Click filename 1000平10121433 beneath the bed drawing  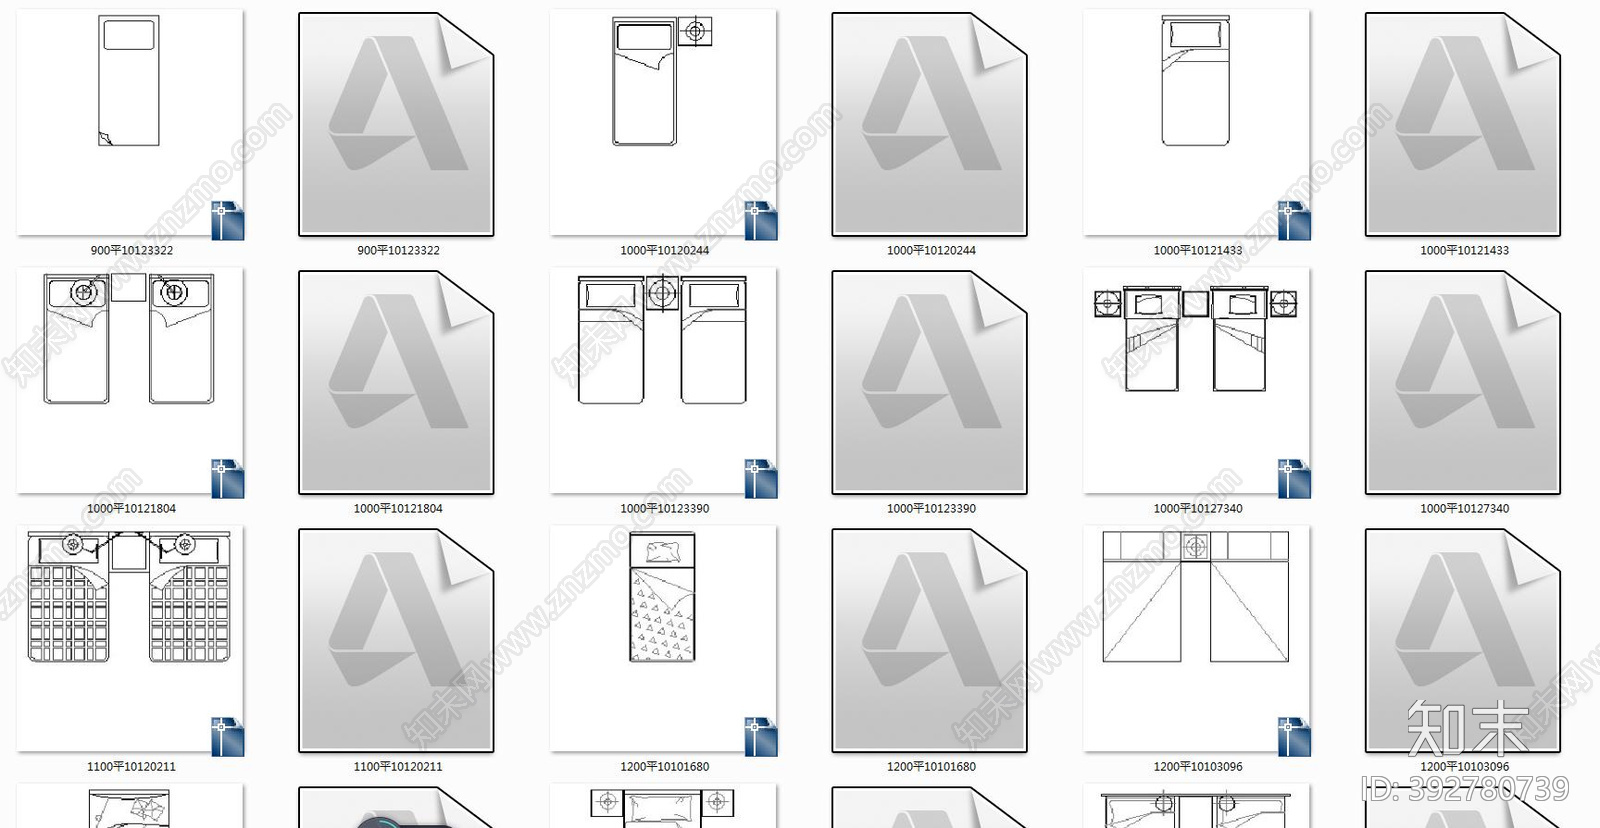1198,250
